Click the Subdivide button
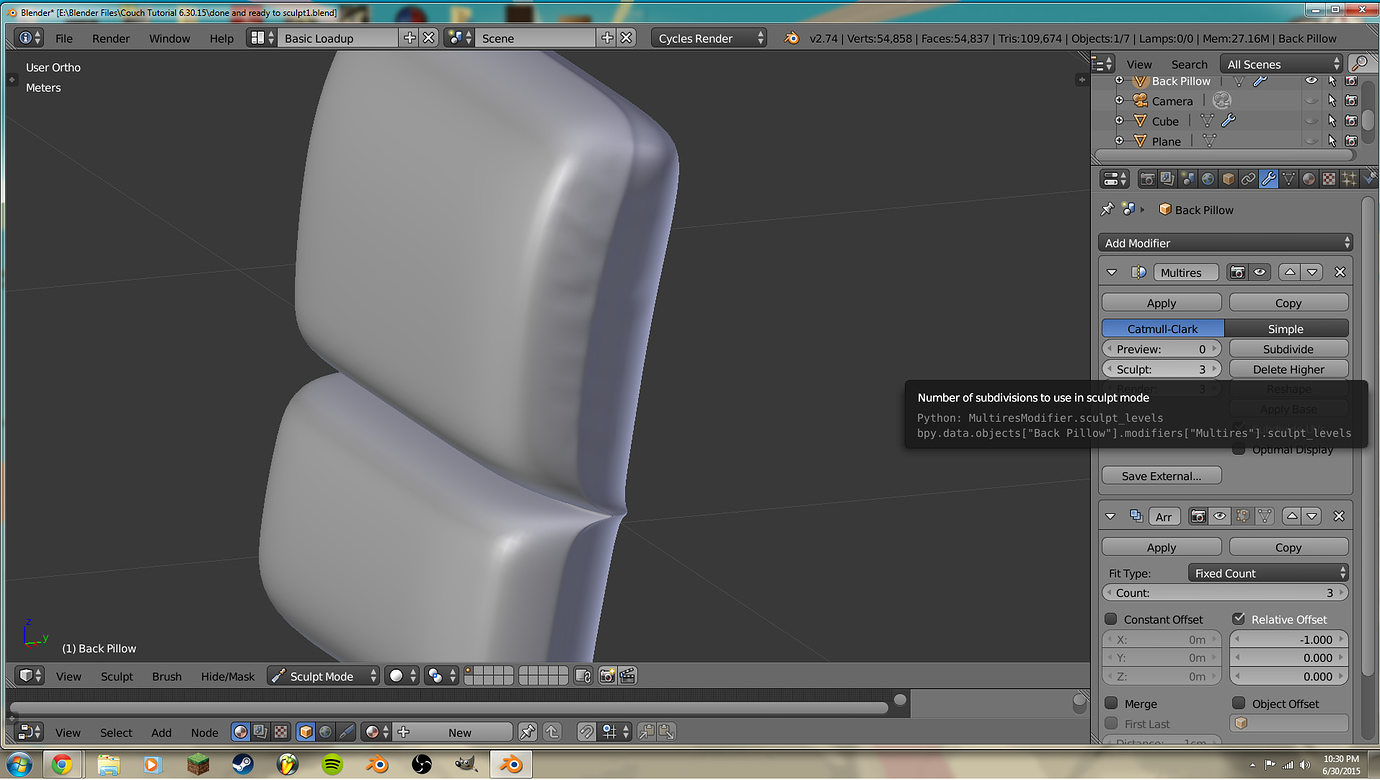 1289,349
